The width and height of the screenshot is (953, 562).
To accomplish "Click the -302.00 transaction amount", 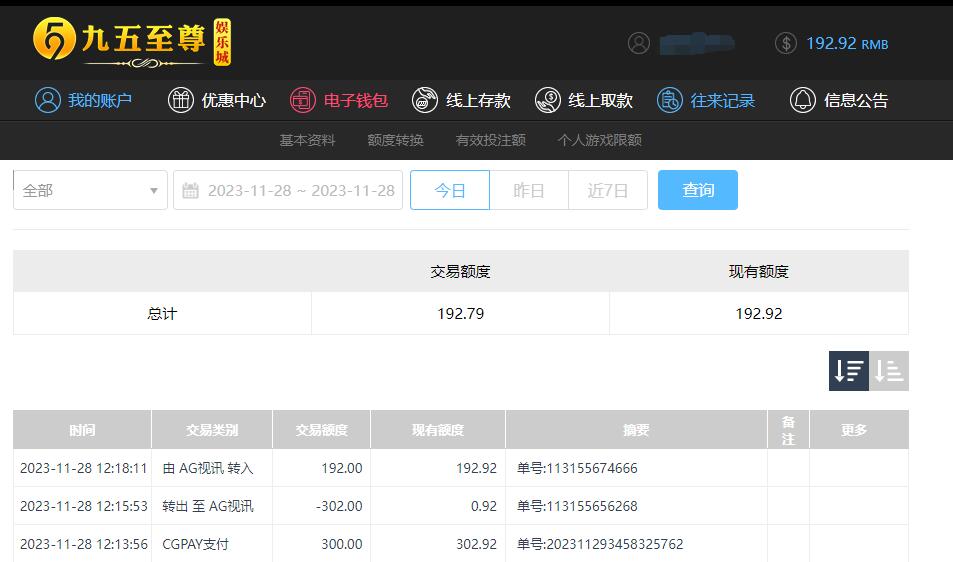I will pos(339,506).
